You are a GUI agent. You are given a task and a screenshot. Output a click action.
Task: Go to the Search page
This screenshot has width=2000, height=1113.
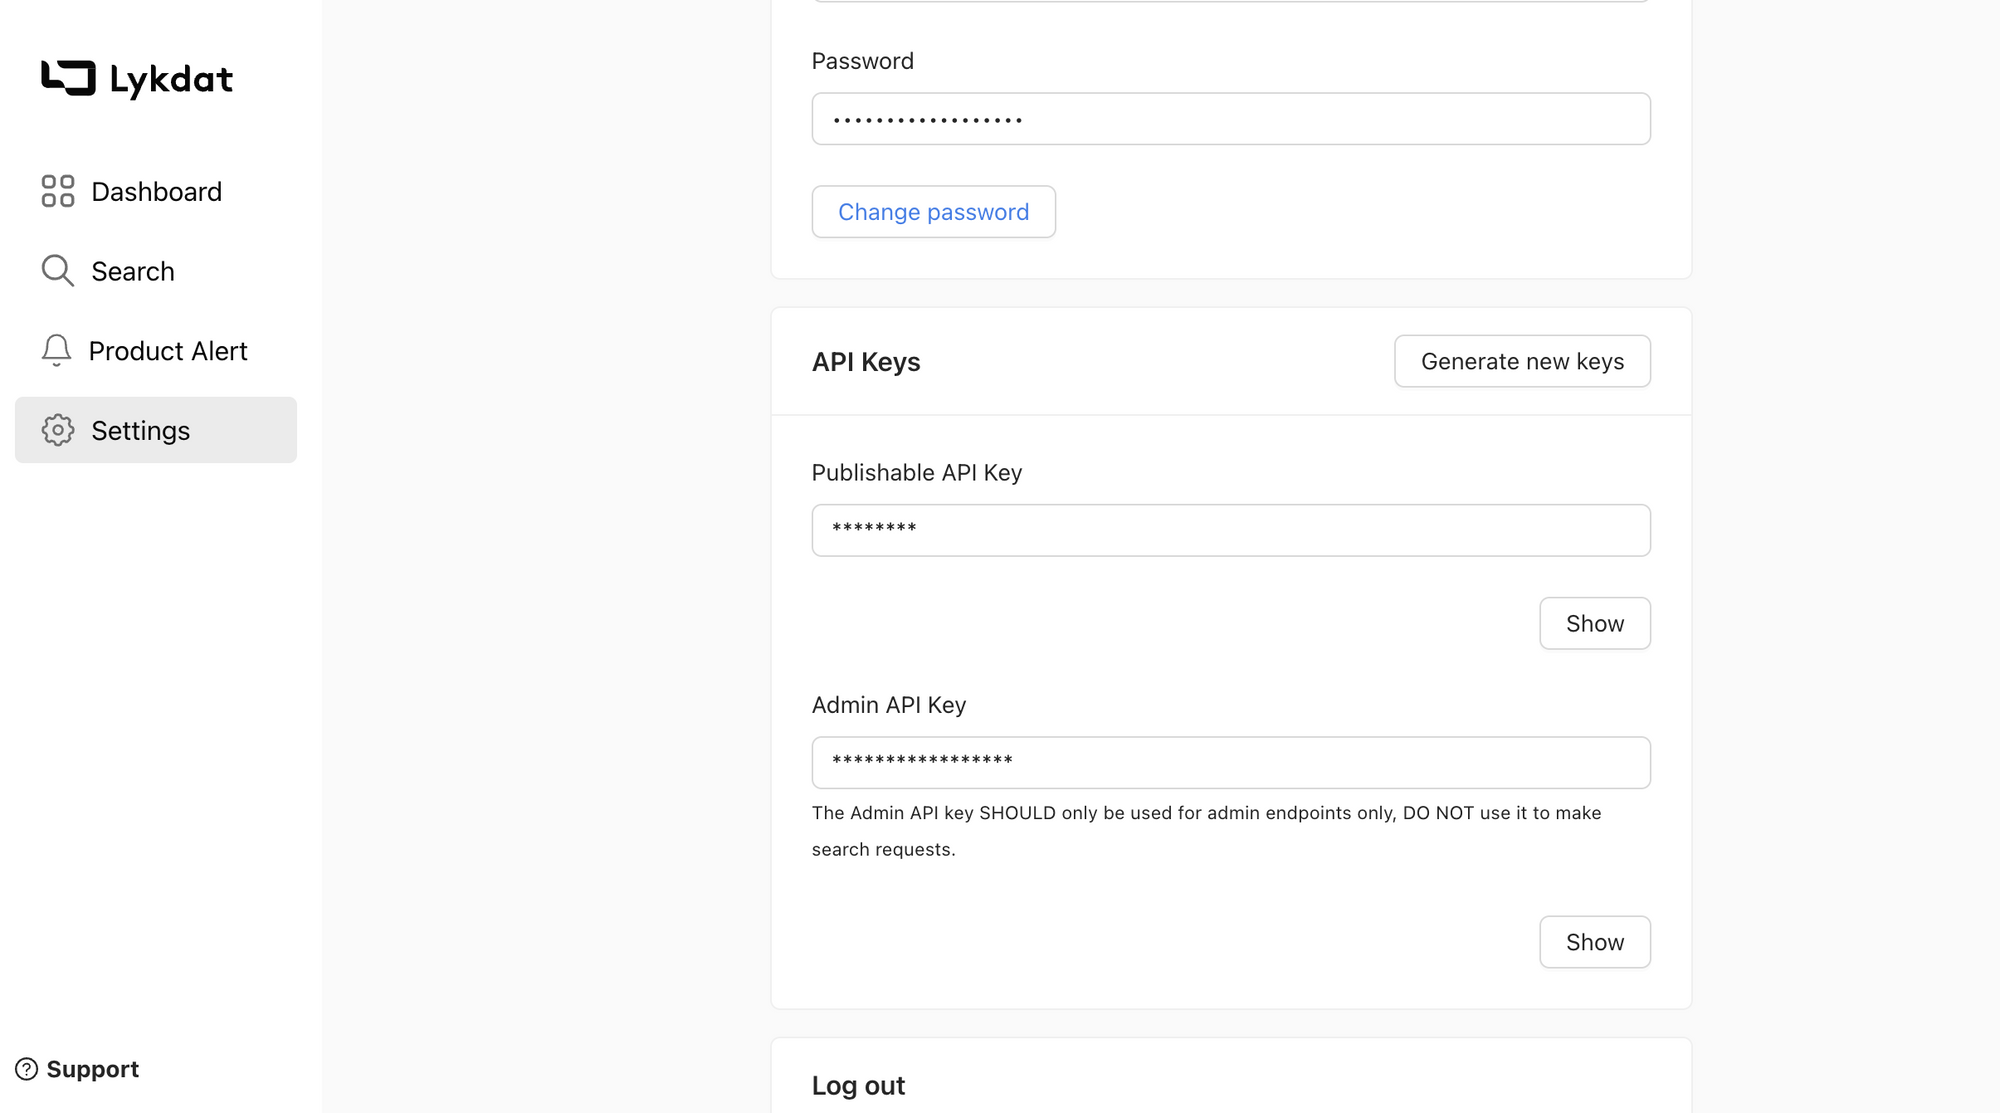[x=156, y=271]
